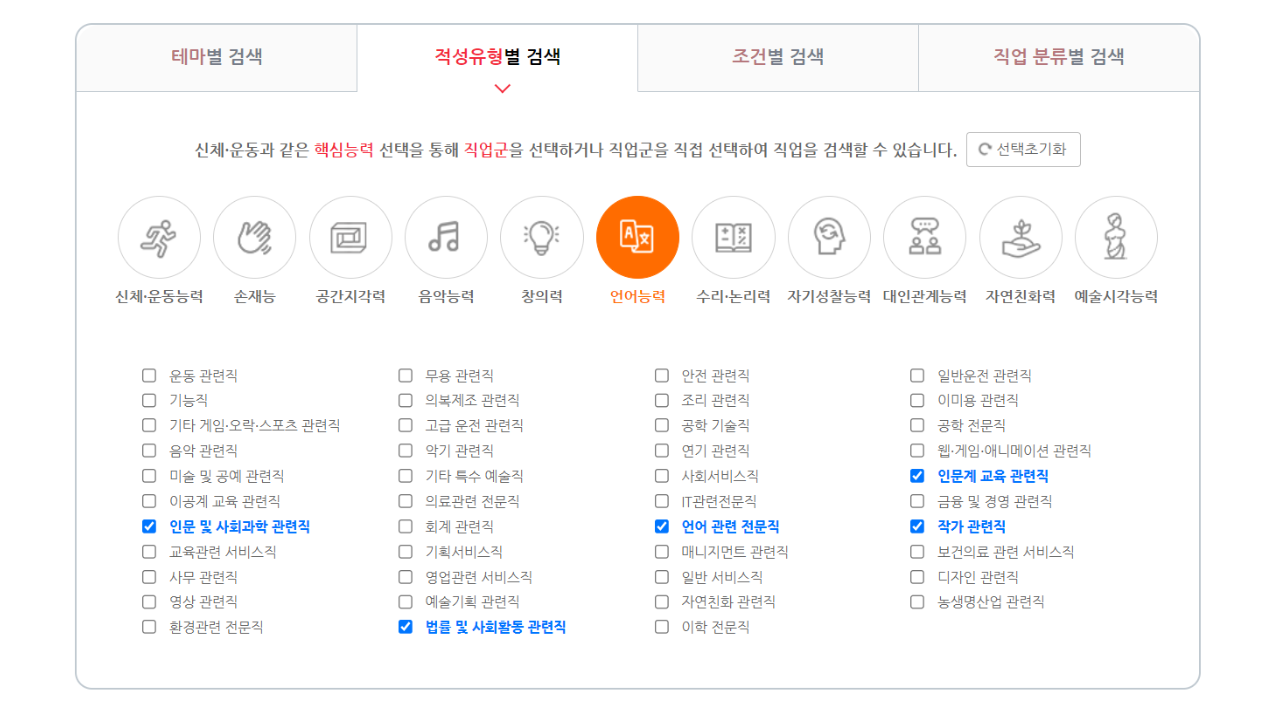
Task: Select the 자연친화력 aptitude icon
Action: (x=1020, y=238)
